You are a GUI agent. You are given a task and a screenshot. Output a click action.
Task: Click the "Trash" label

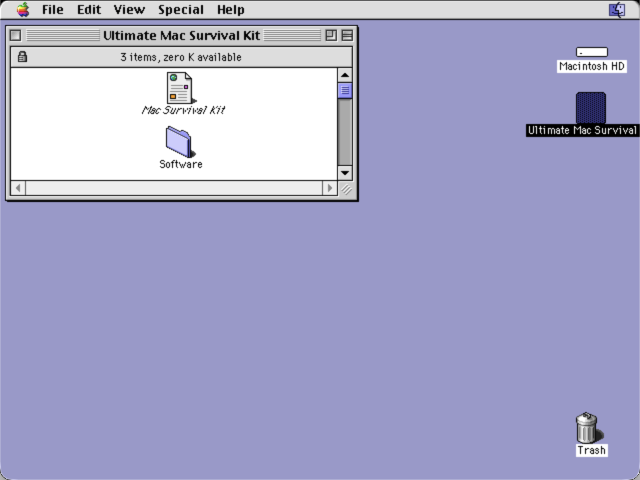591,450
